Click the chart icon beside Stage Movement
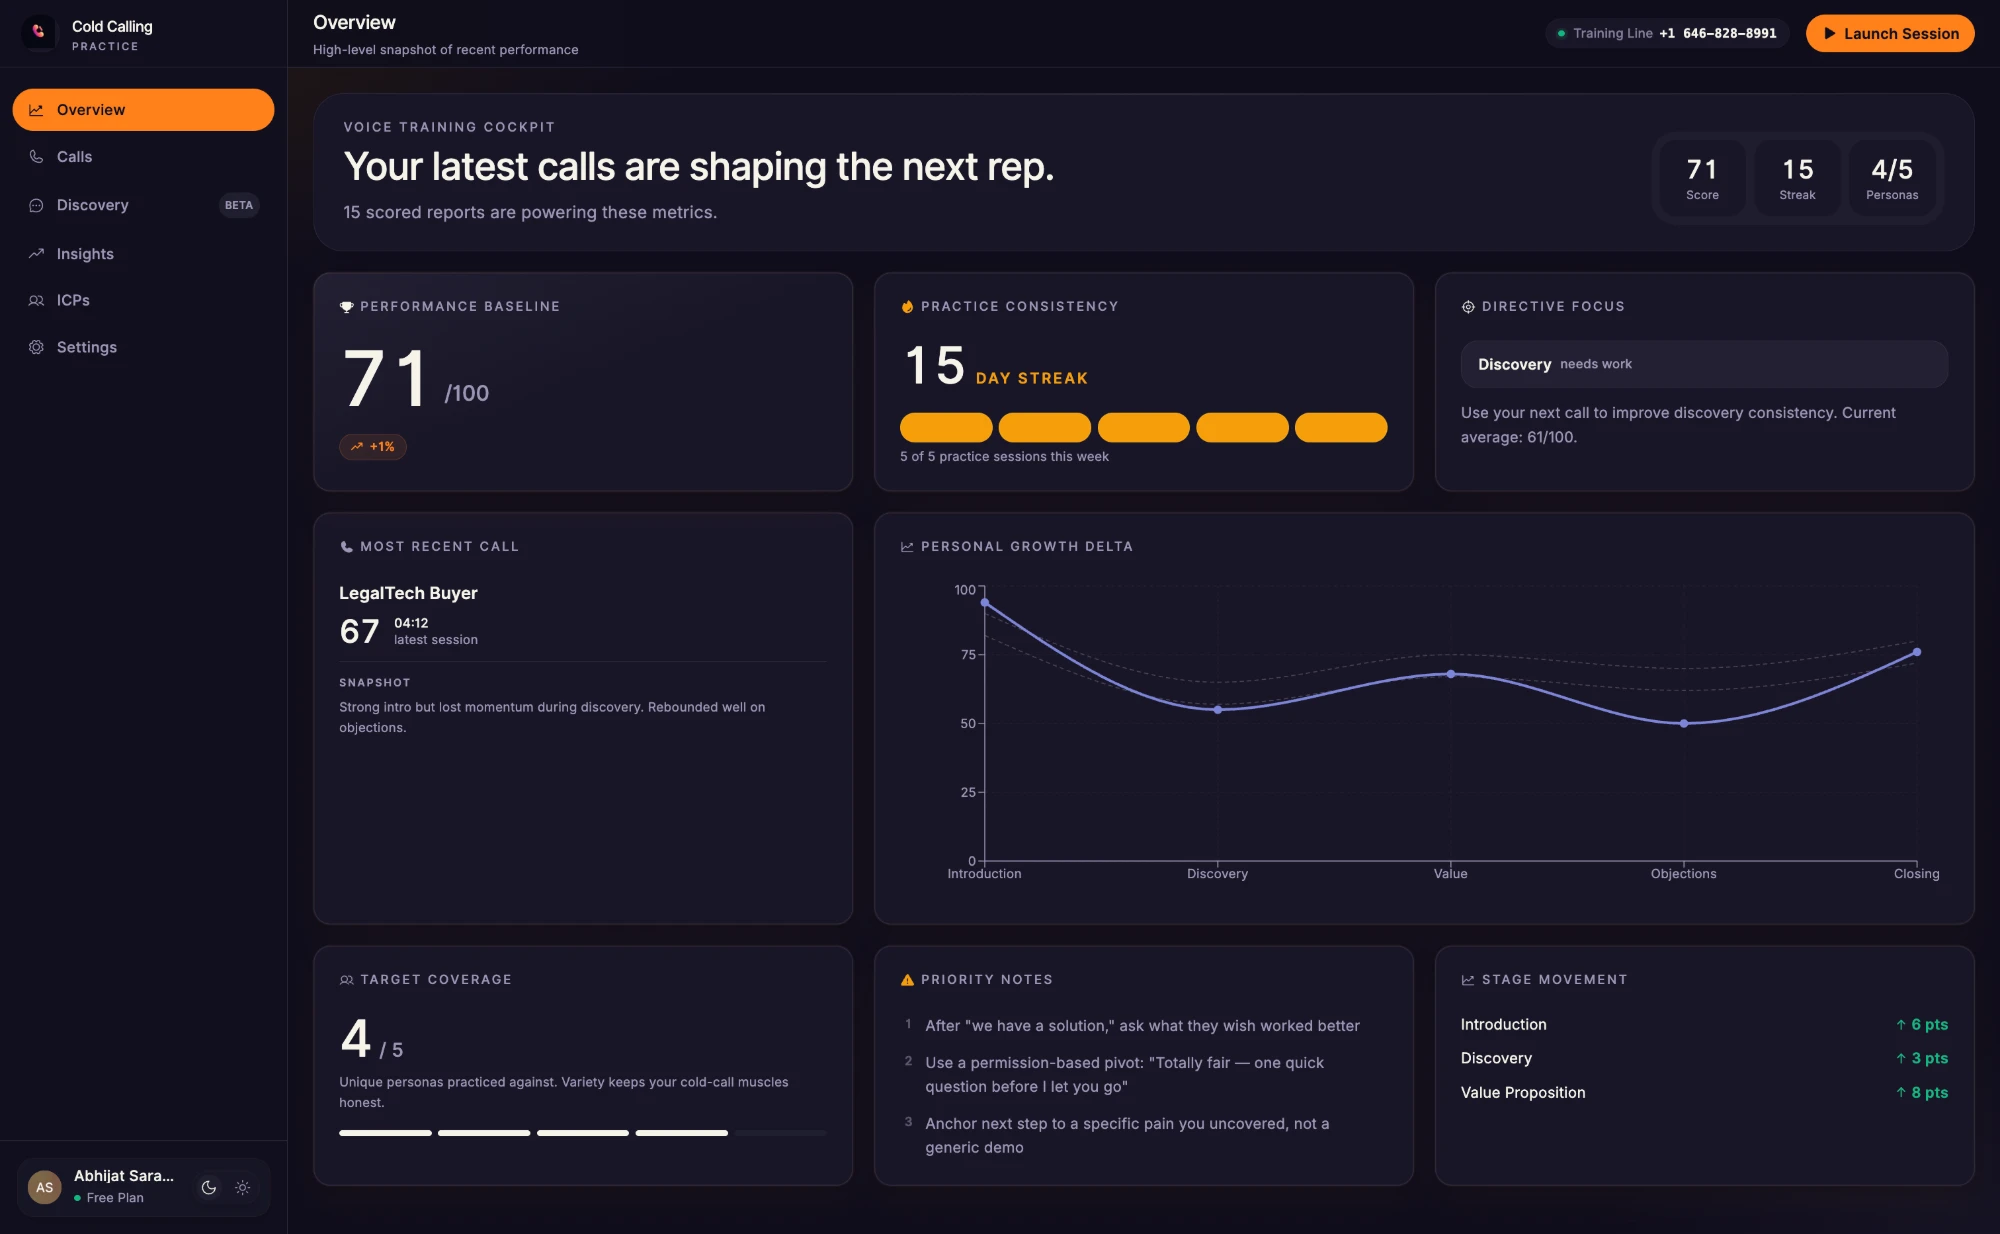The image size is (2000, 1234). click(x=1468, y=980)
